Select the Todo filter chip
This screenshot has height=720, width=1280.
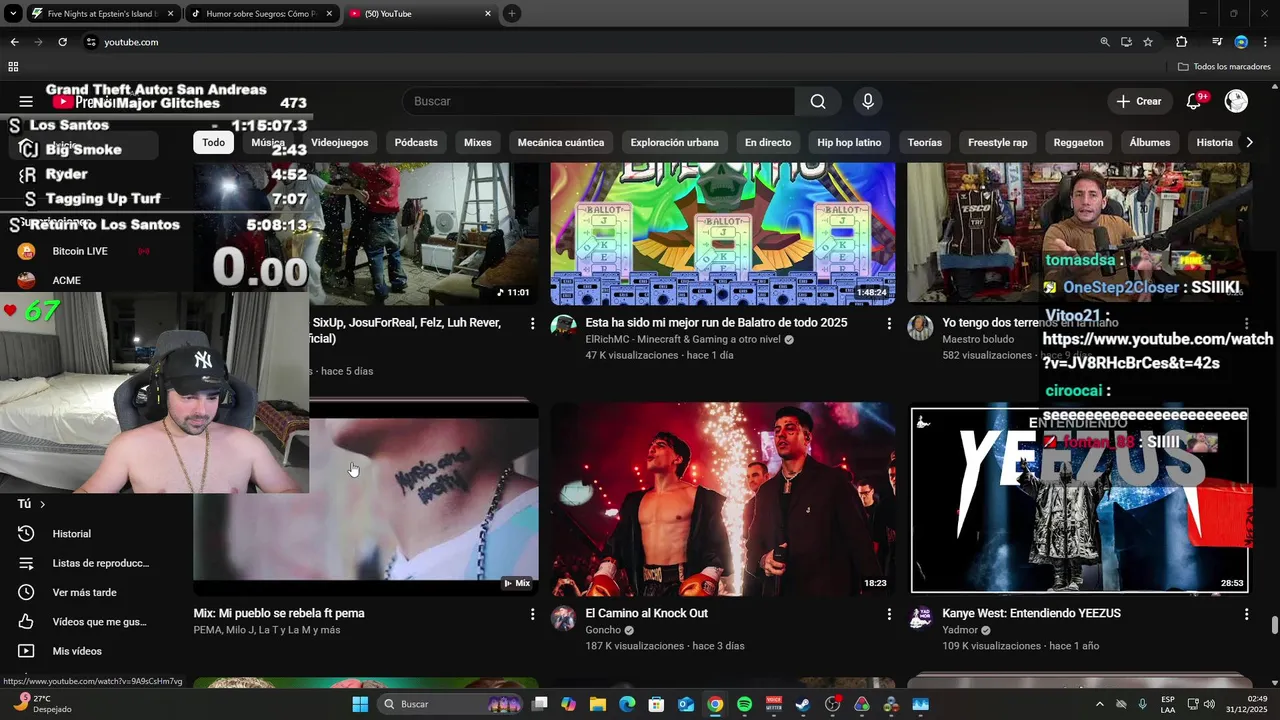click(x=214, y=142)
